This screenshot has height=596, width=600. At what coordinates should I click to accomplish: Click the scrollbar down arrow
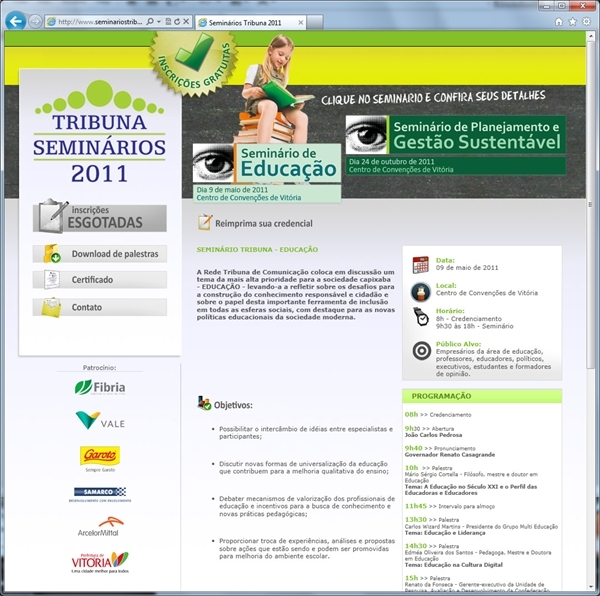click(x=592, y=588)
